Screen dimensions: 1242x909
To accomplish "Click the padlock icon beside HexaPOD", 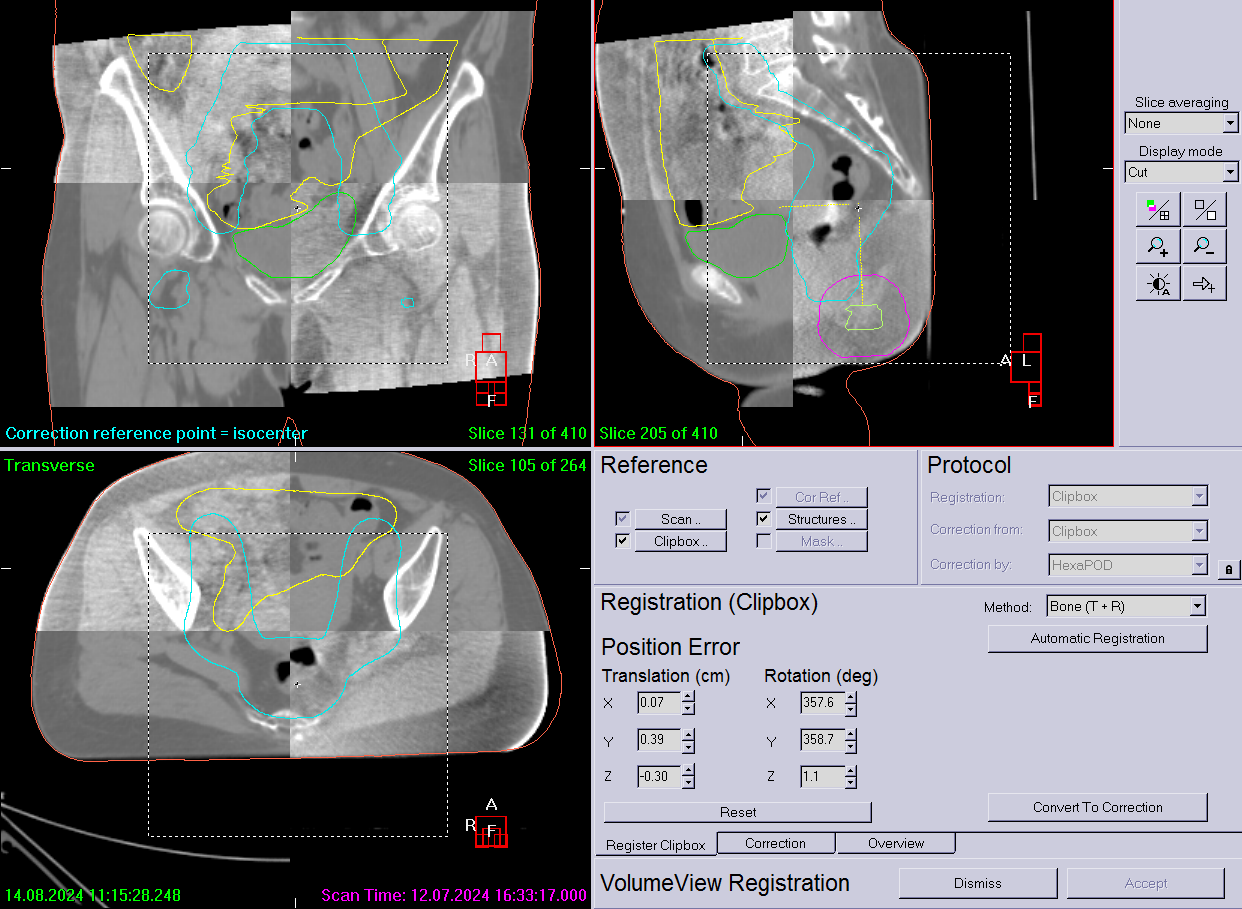I will pos(1228,569).
